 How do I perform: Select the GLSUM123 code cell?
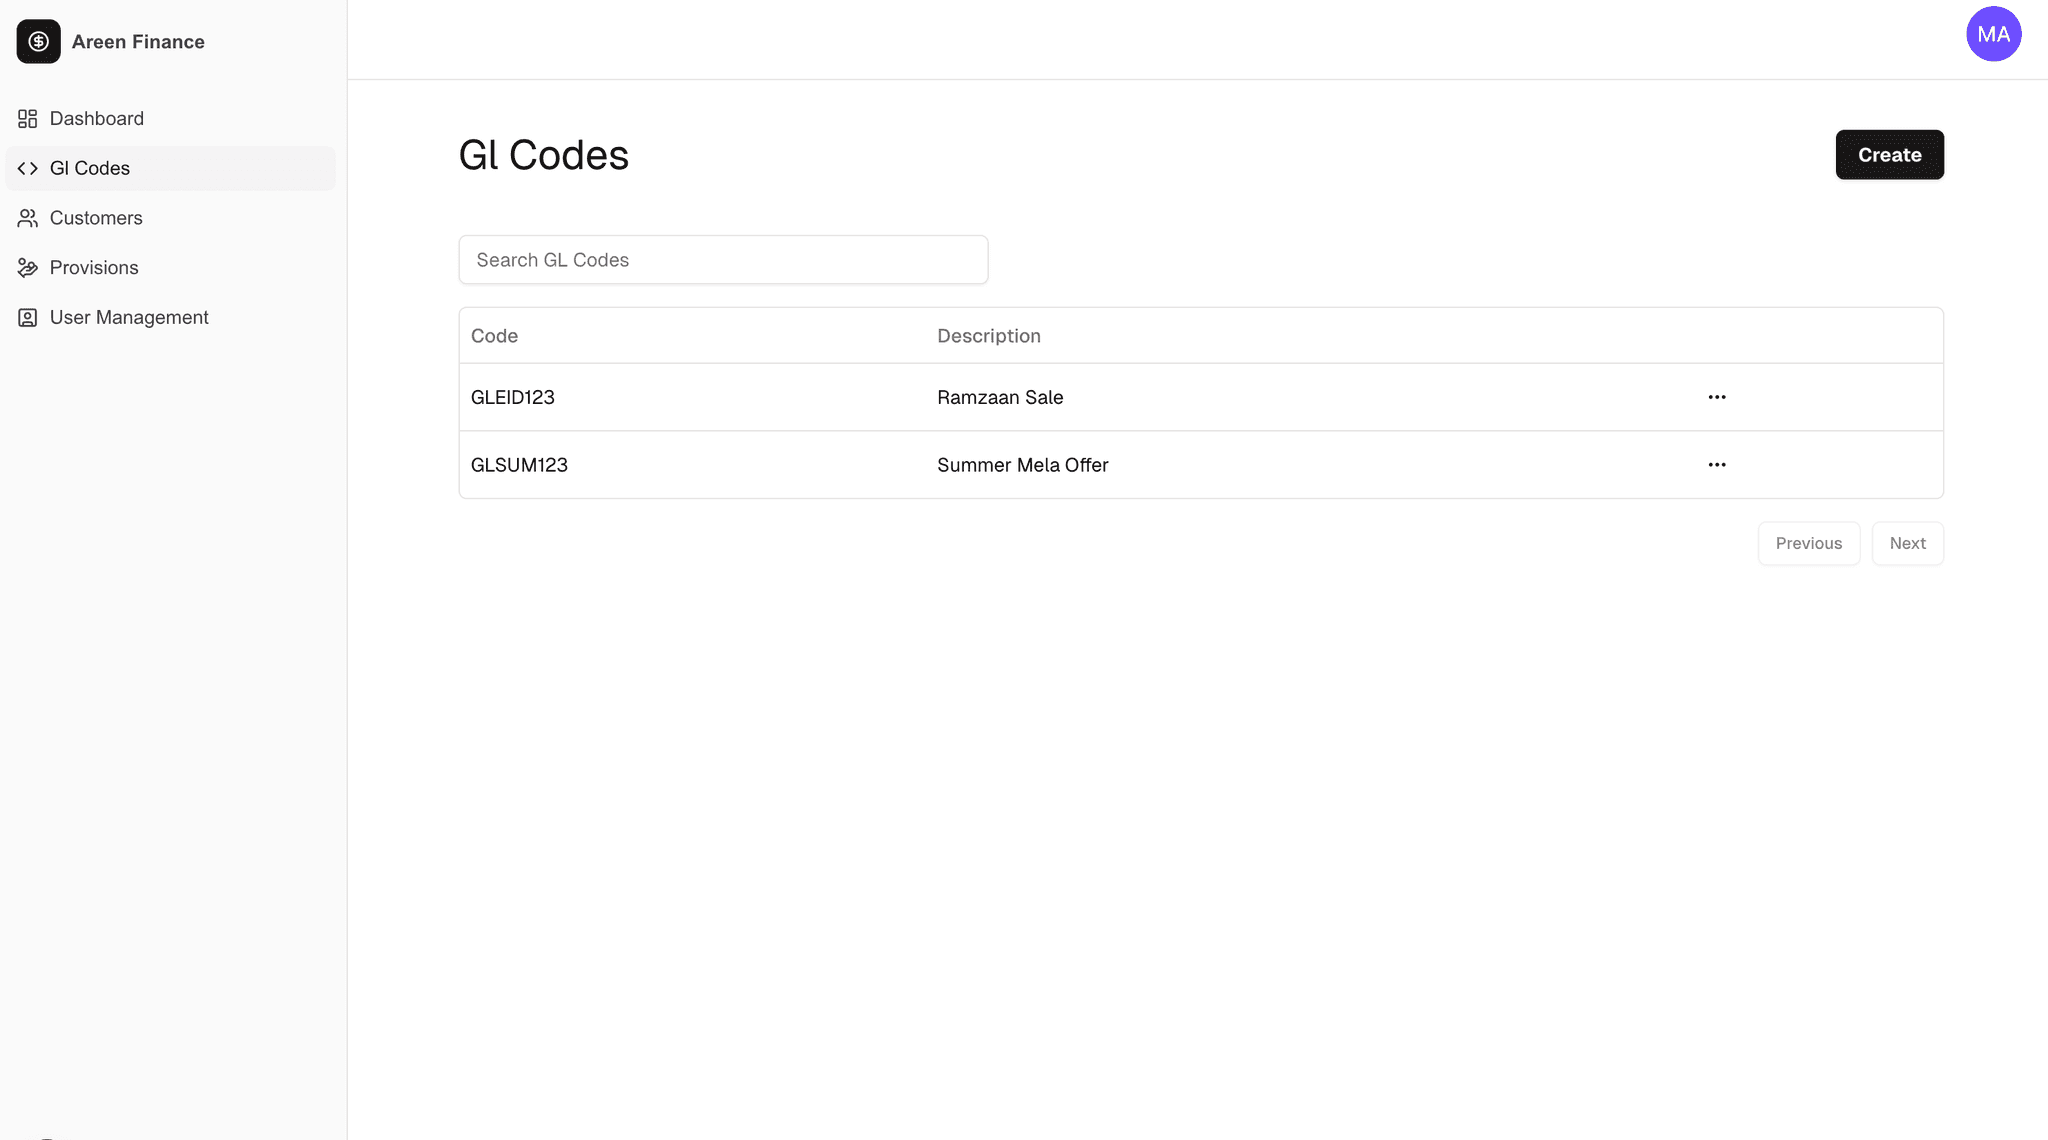519,464
